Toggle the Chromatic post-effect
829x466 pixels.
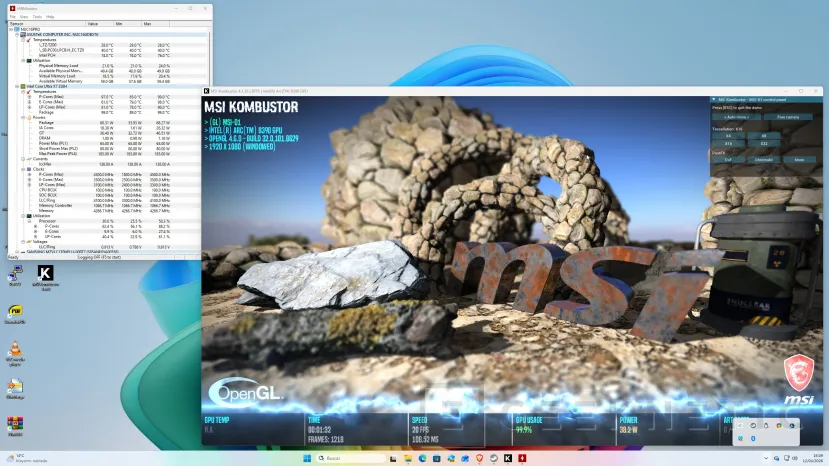(x=764, y=159)
